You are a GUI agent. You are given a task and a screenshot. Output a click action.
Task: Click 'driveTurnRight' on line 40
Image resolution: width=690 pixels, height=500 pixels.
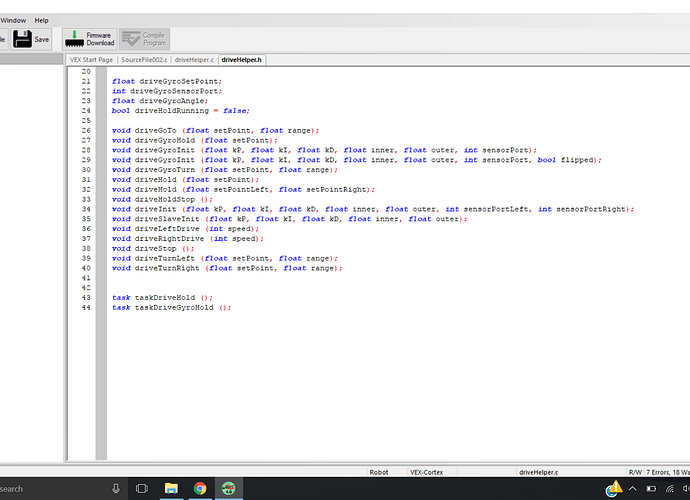click(167, 268)
